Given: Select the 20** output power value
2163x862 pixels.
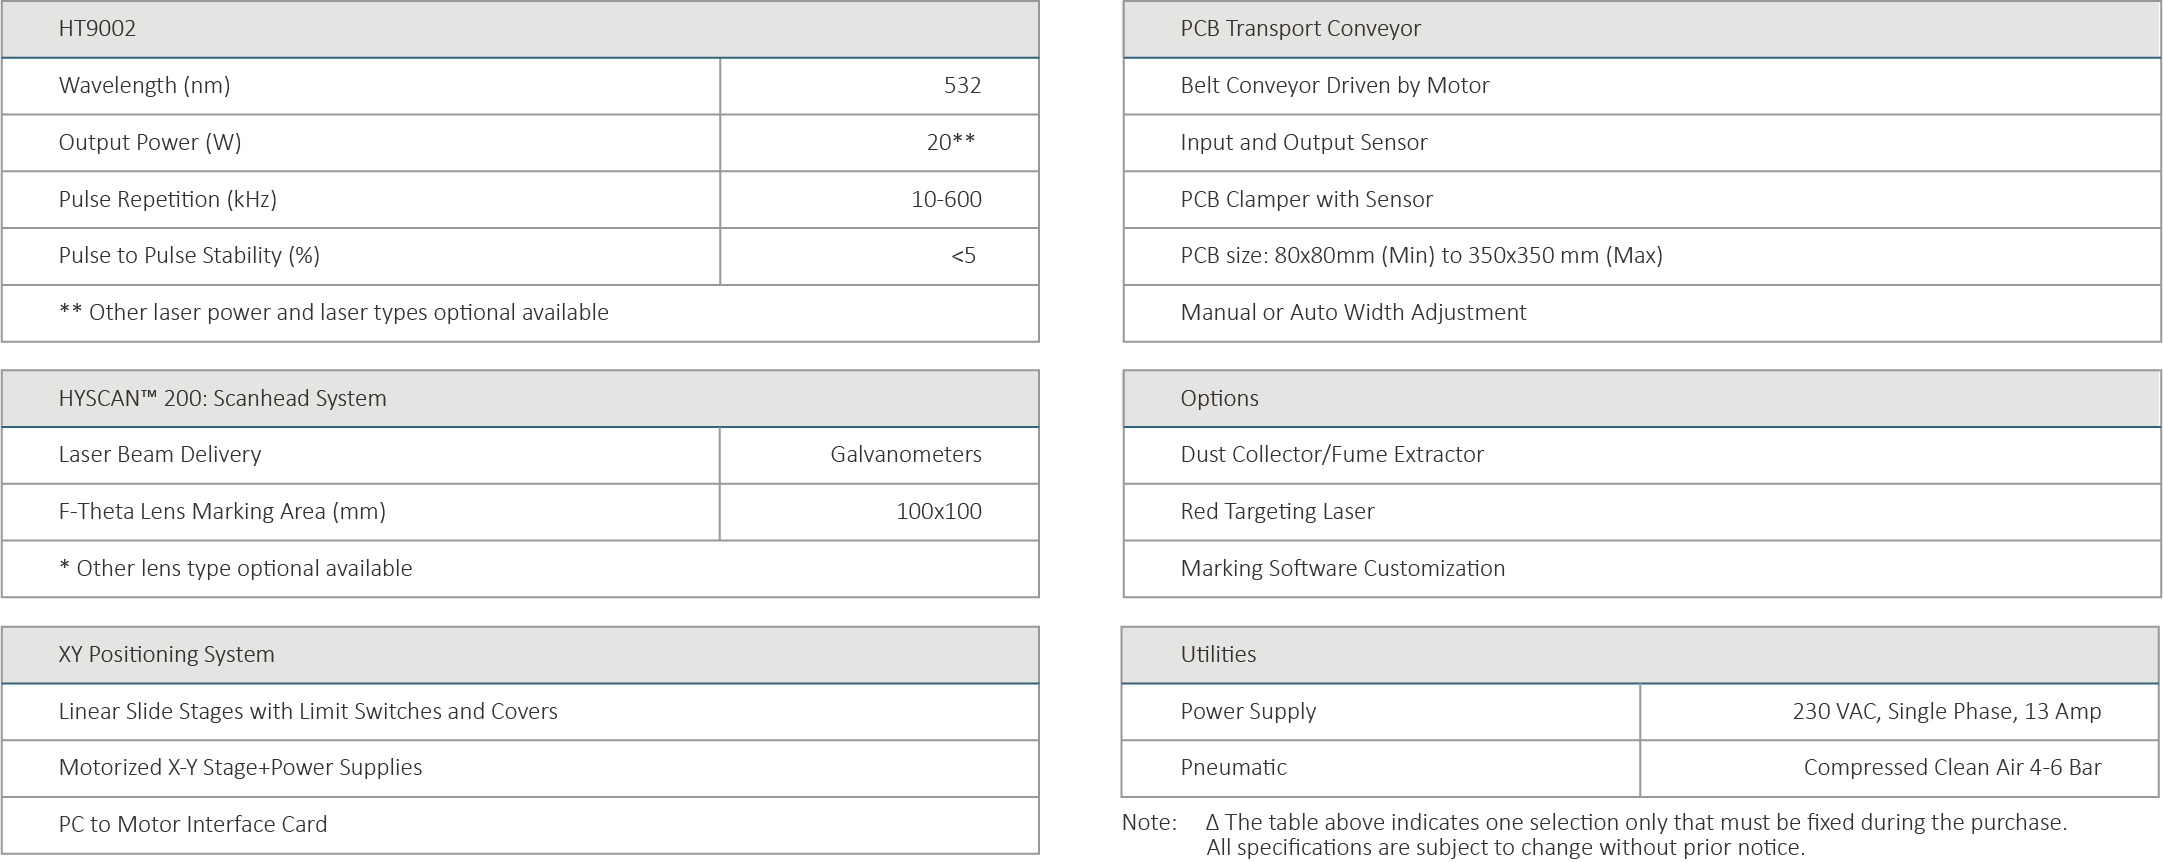Looking at the screenshot, I should (x=950, y=143).
